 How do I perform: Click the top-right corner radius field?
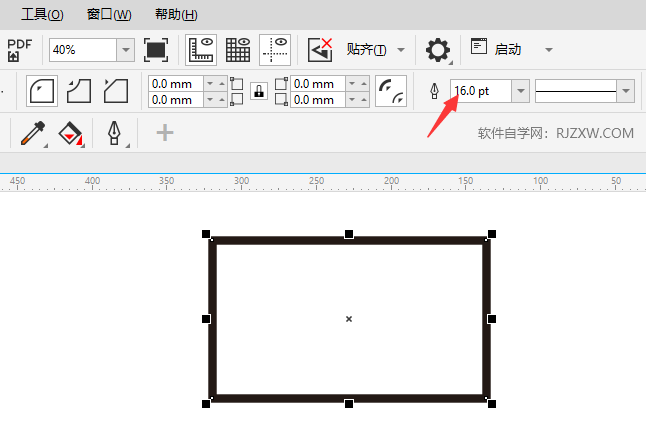[317, 84]
